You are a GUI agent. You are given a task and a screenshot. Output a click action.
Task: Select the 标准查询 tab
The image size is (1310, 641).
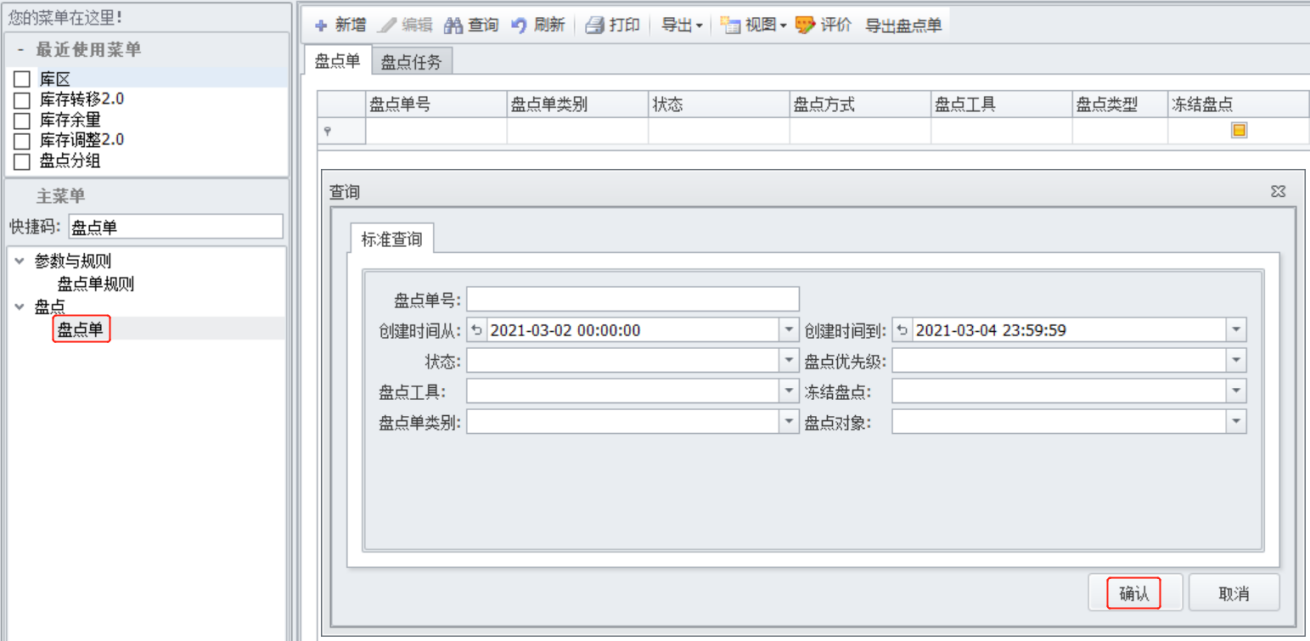(391, 240)
